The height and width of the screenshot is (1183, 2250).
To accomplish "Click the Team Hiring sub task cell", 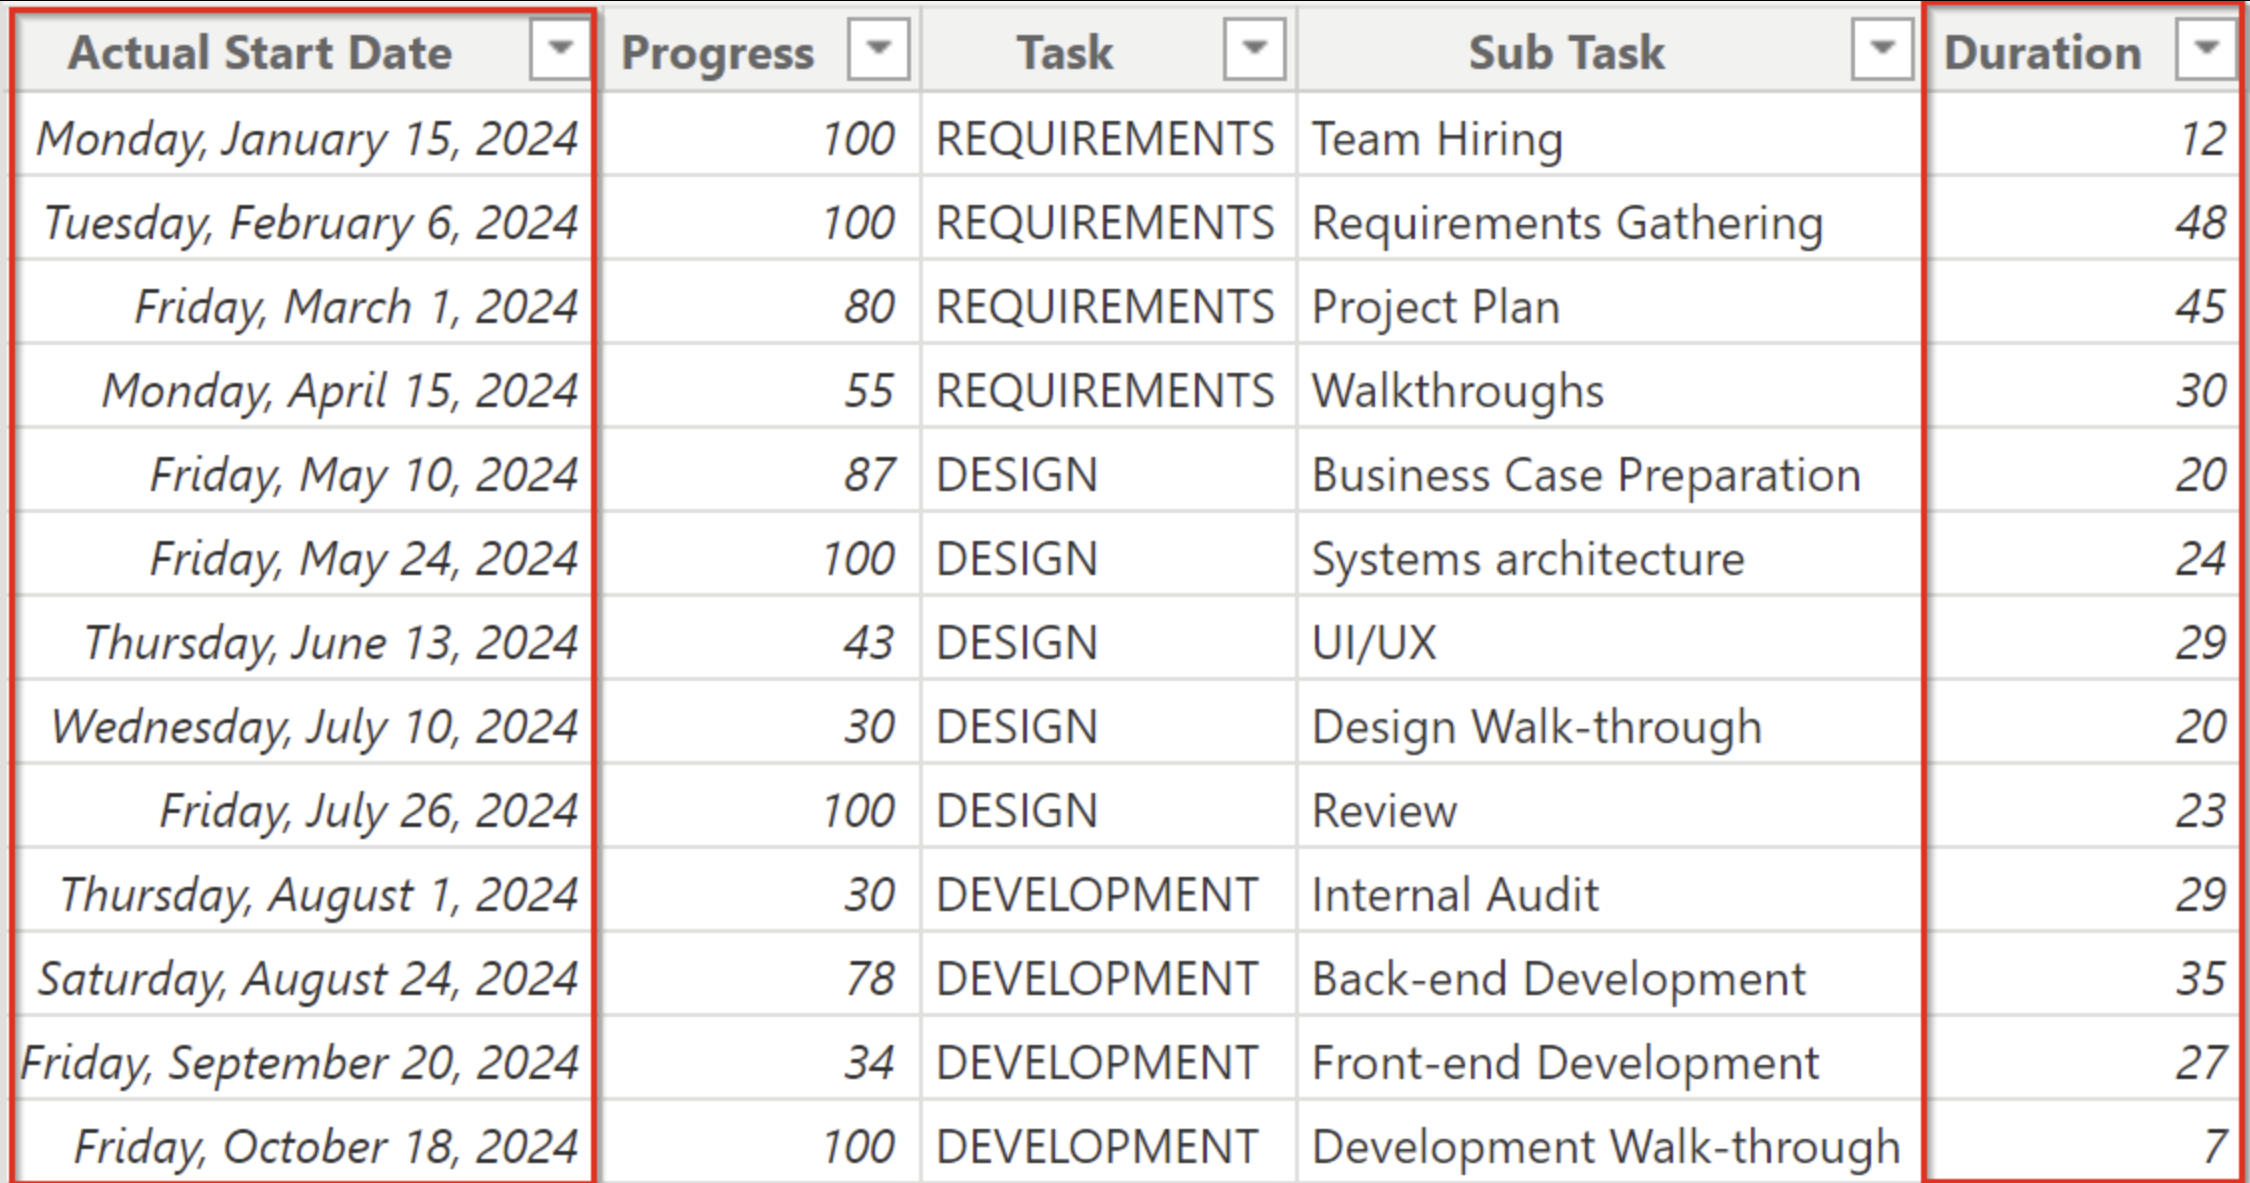I will [1436, 138].
